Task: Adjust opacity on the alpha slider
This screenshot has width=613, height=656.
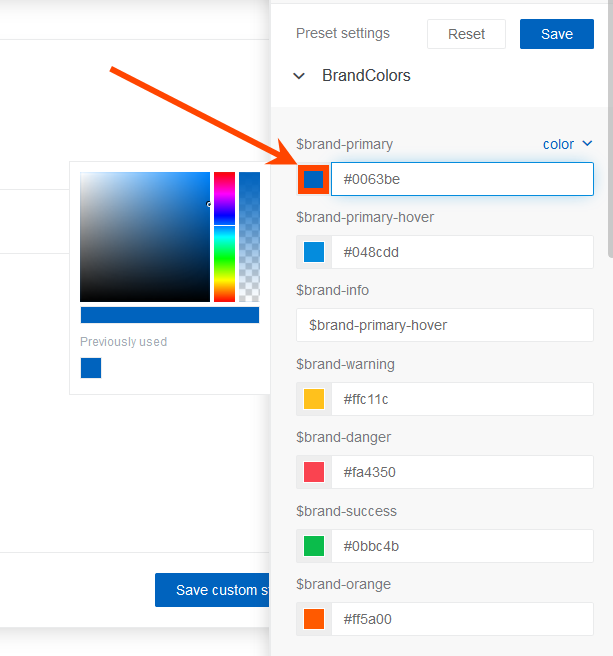Action: [x=249, y=237]
